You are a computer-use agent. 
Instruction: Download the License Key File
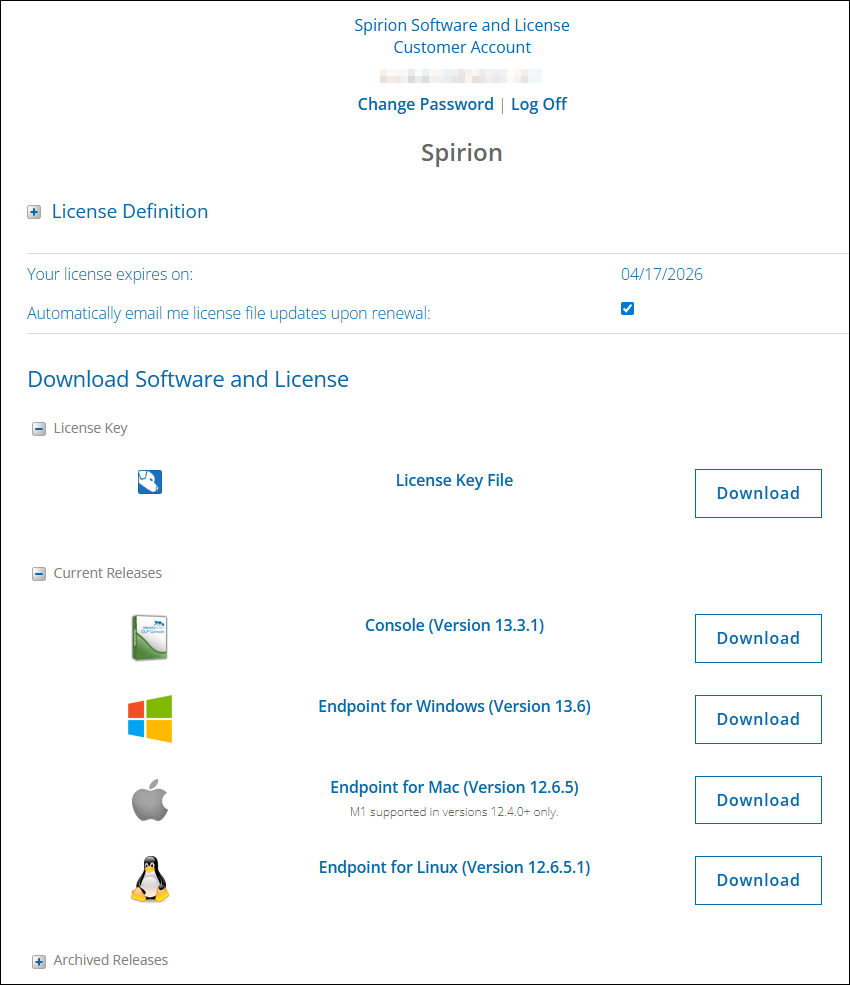[758, 493]
